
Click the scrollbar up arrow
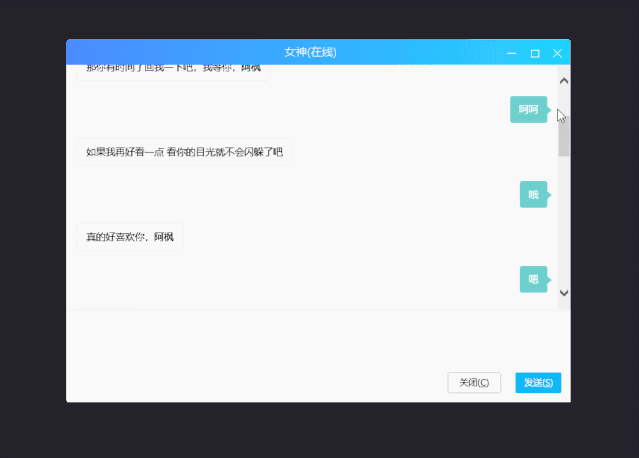(564, 81)
